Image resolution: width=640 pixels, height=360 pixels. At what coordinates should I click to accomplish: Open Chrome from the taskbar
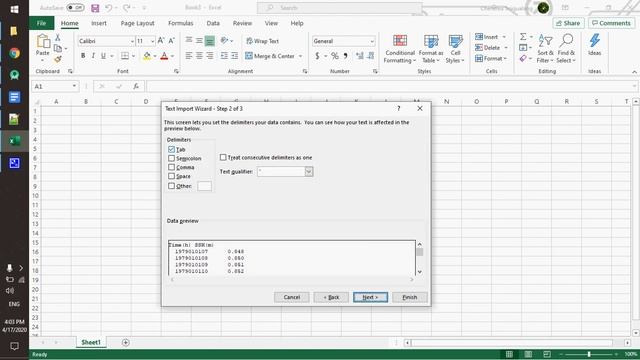pos(14,53)
